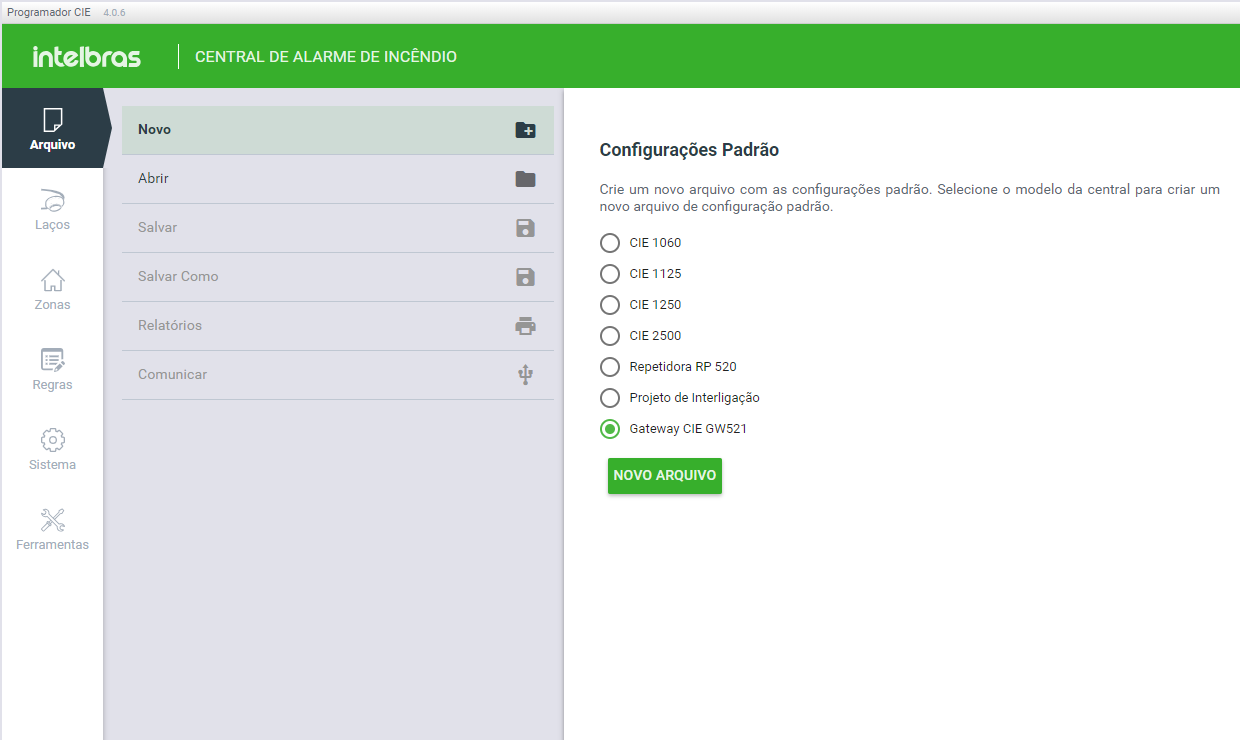
Task: Click the intelbras logo in header
Action: tap(87, 57)
